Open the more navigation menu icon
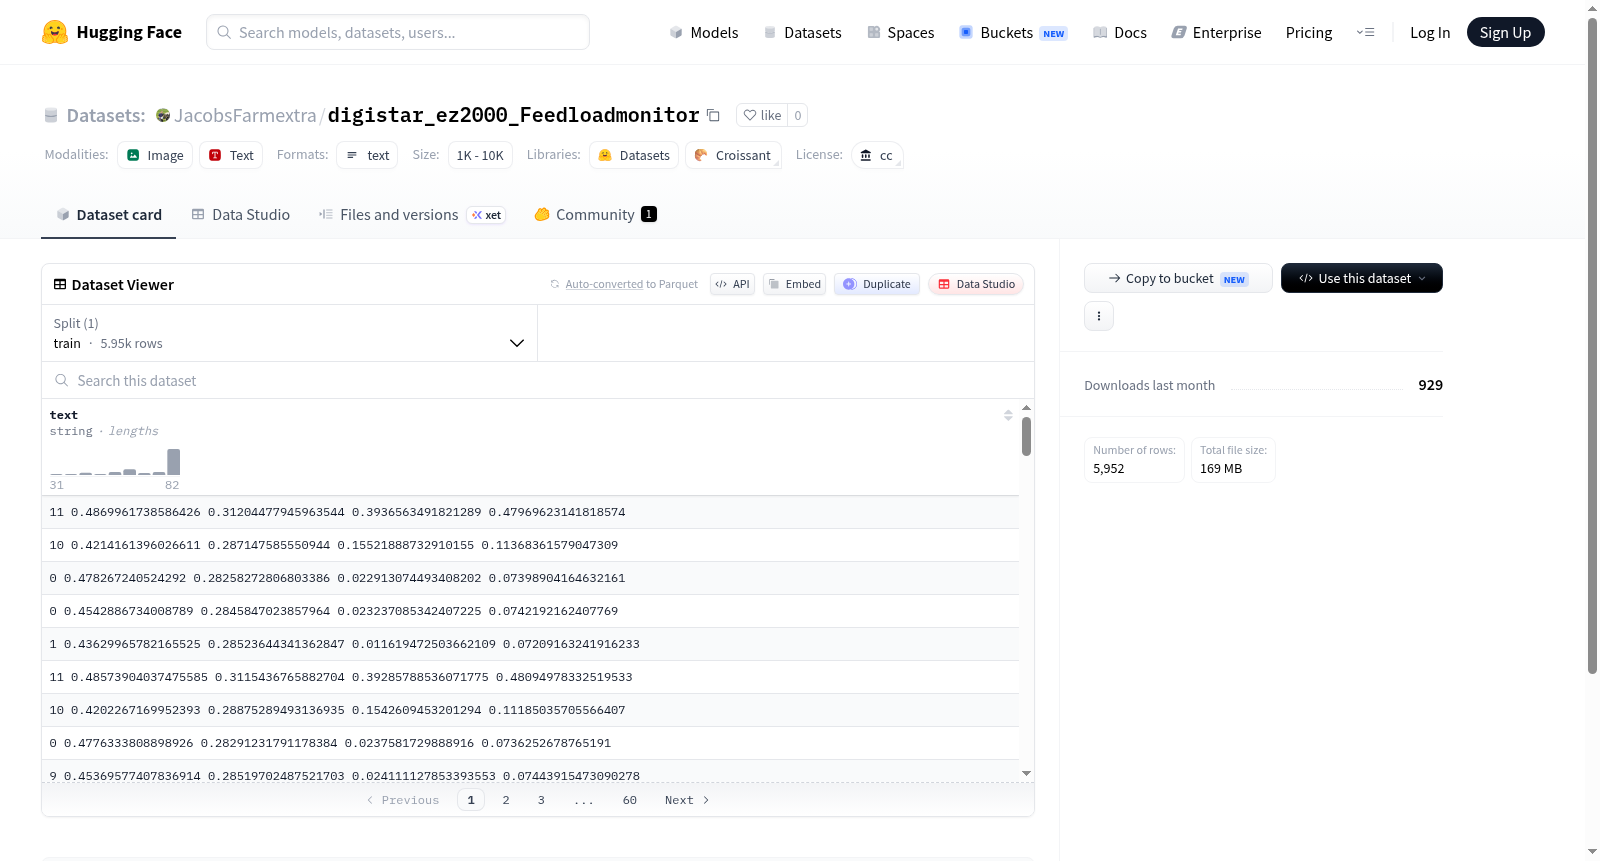 [x=1365, y=32]
